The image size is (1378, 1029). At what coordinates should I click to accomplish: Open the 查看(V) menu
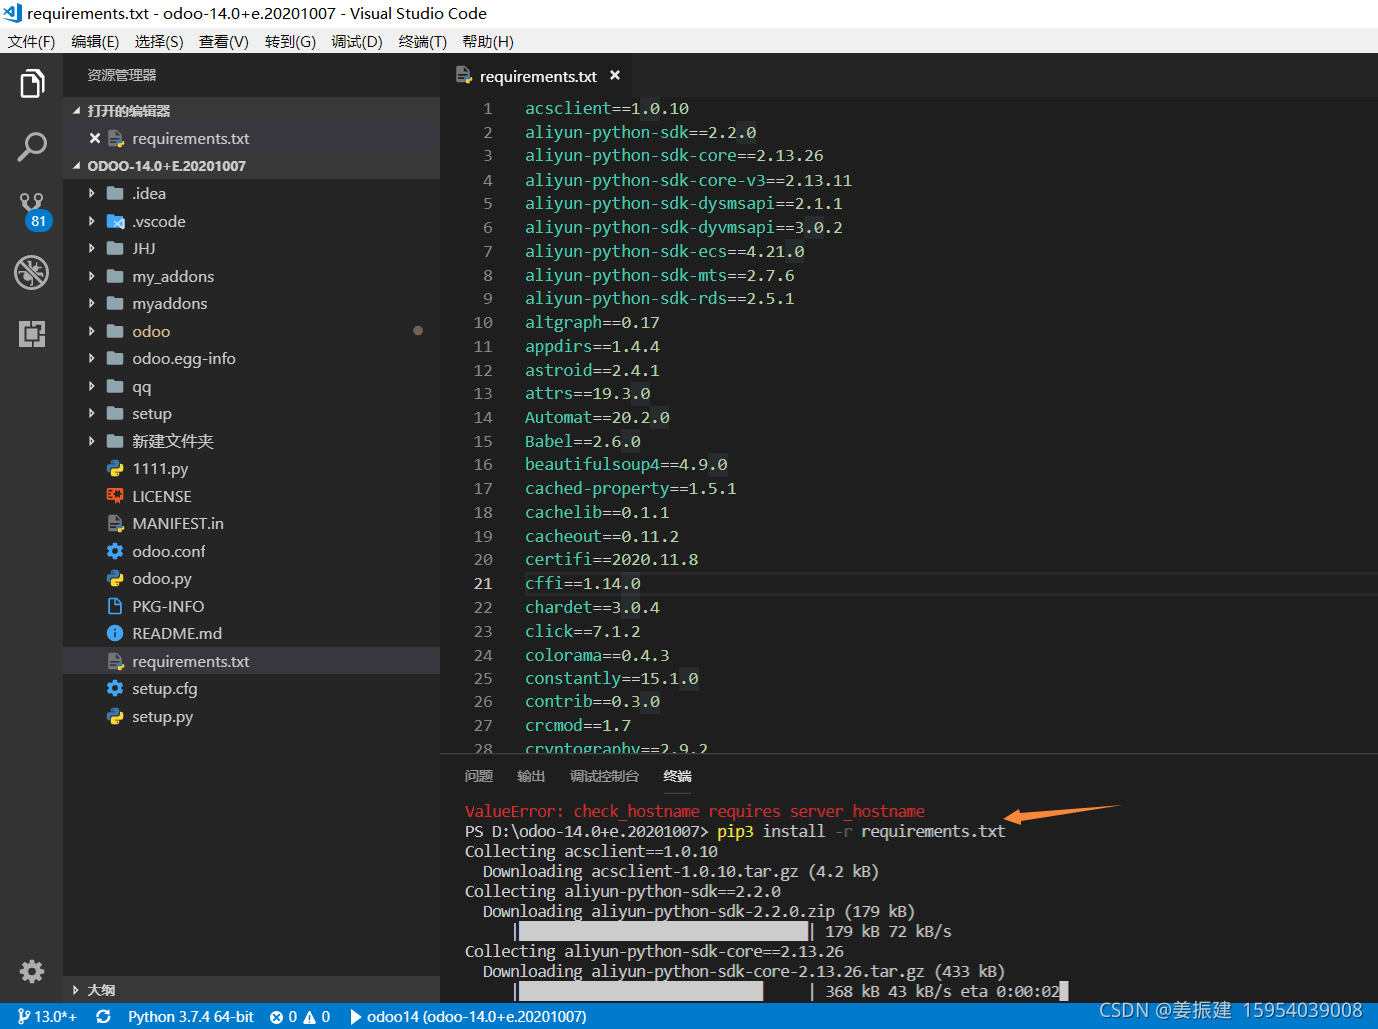(x=224, y=41)
